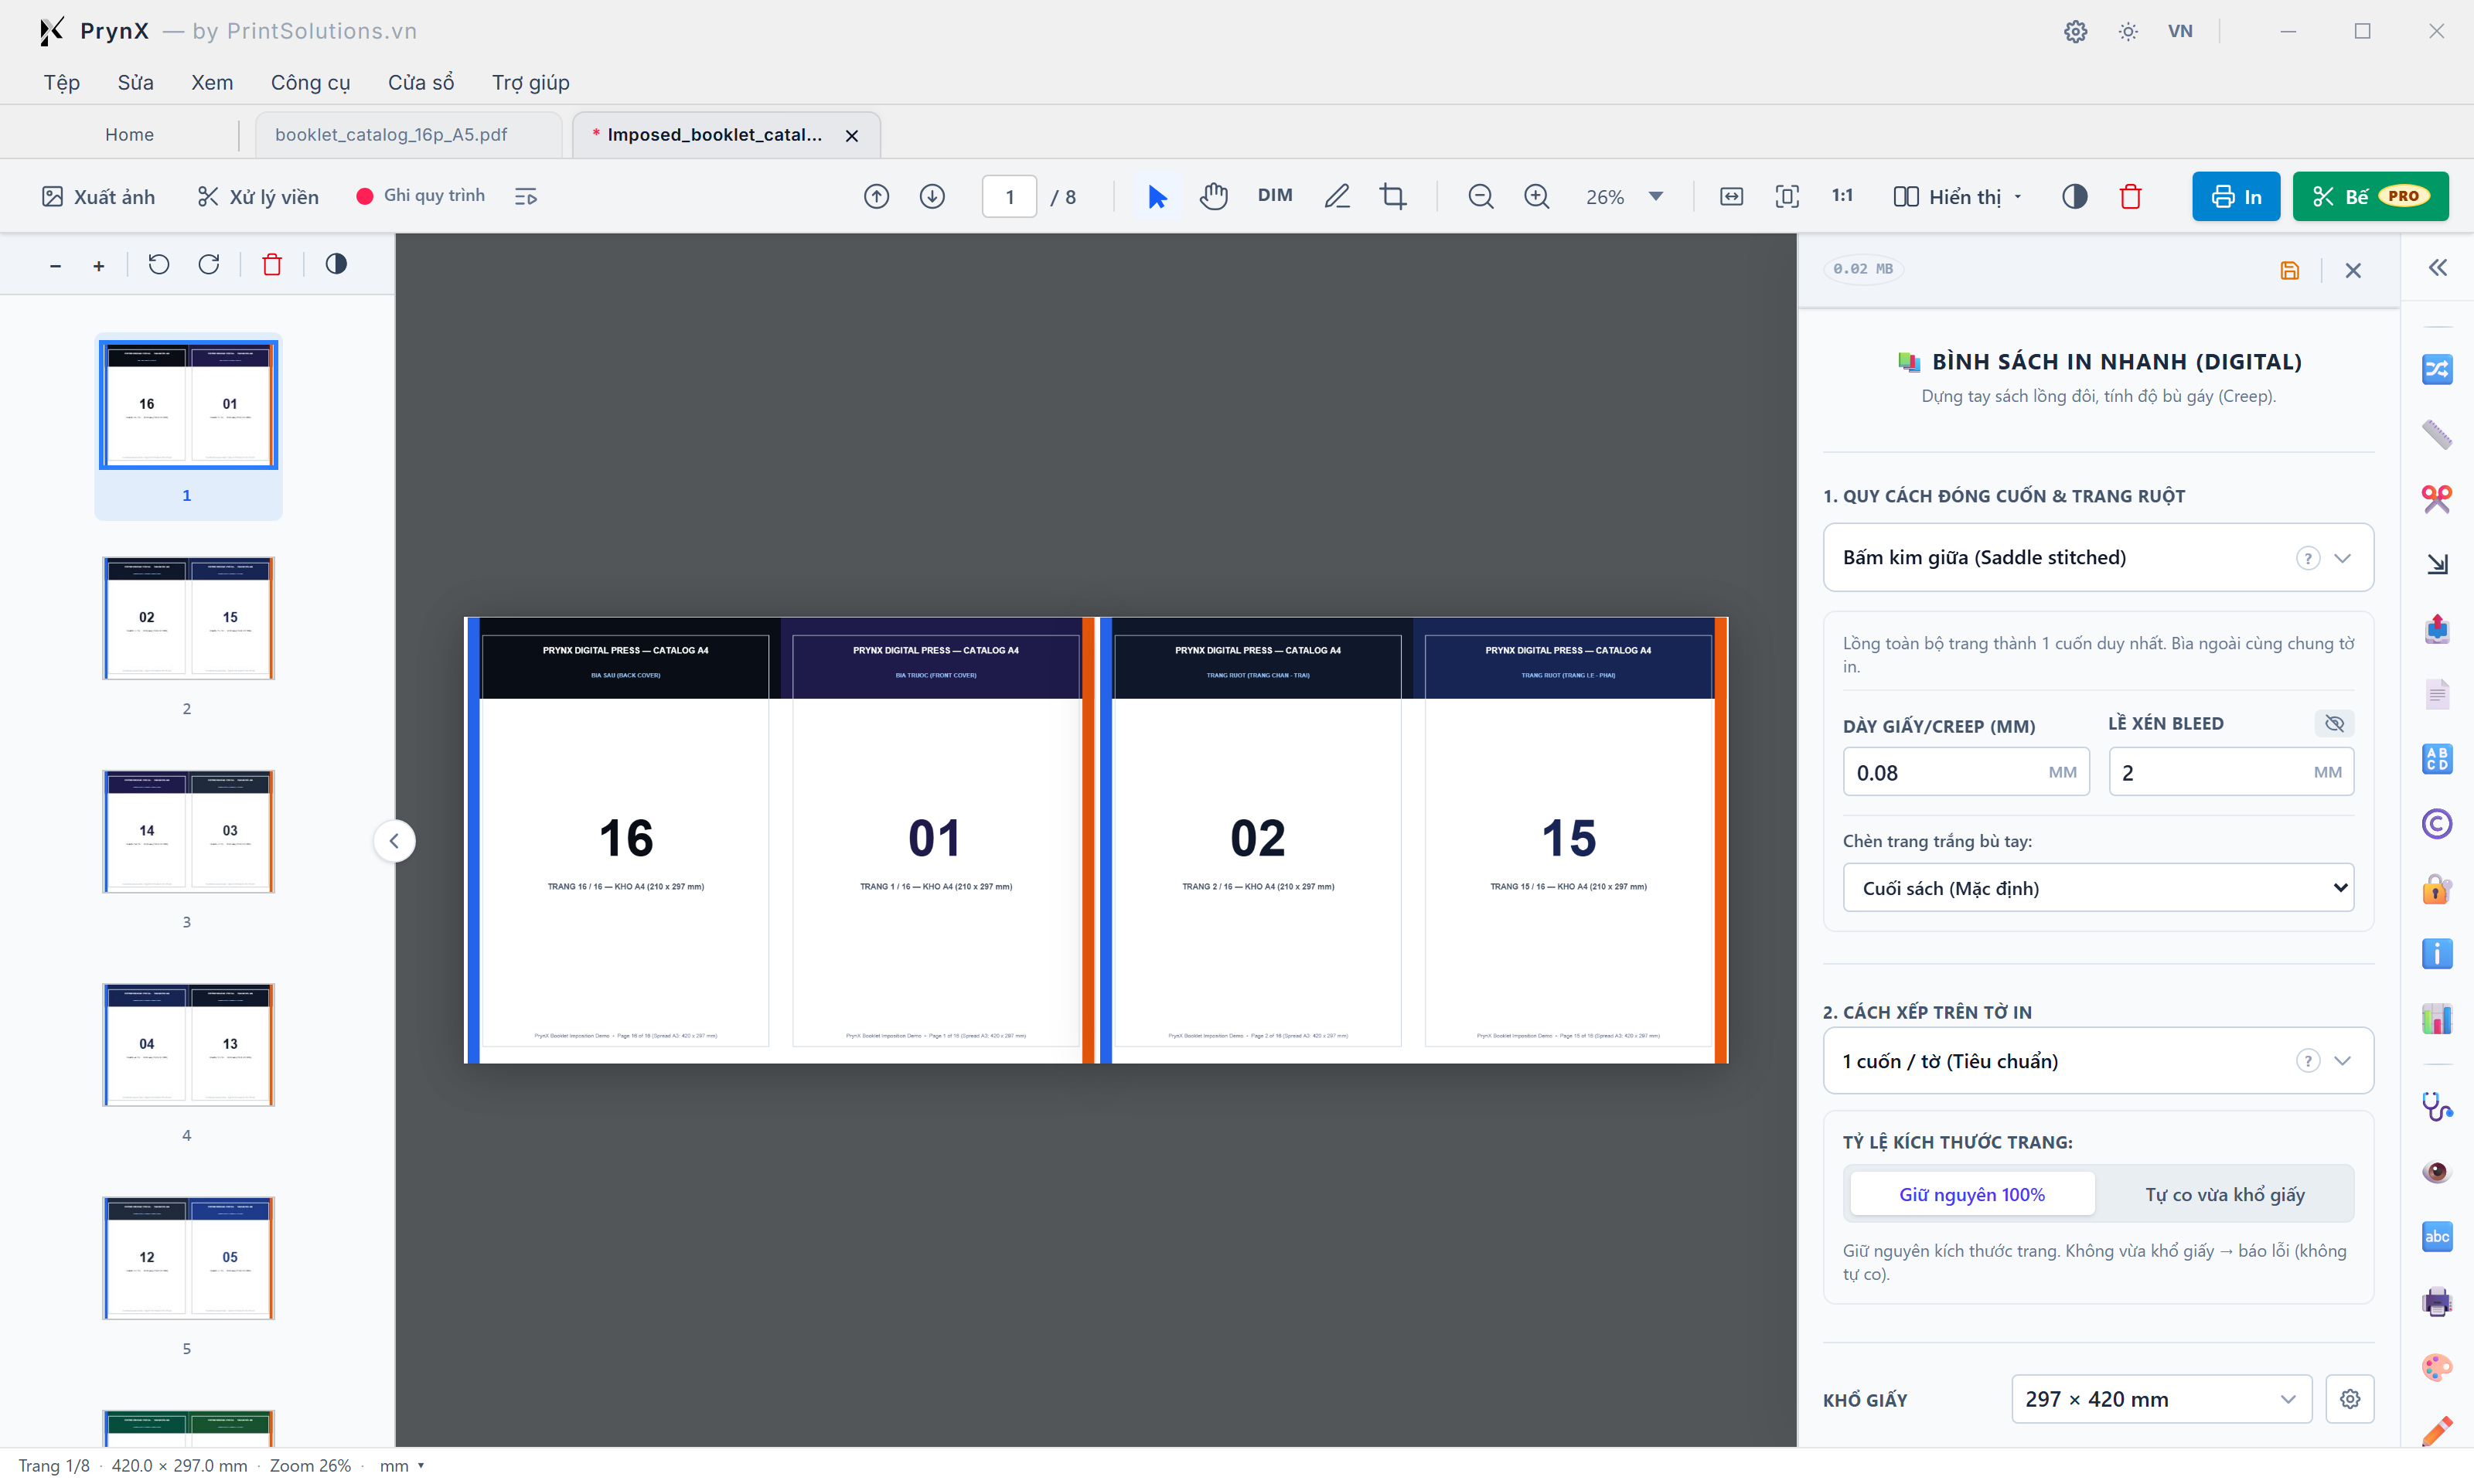Click the fit page icon
The height and width of the screenshot is (1484, 2474).
click(1787, 197)
